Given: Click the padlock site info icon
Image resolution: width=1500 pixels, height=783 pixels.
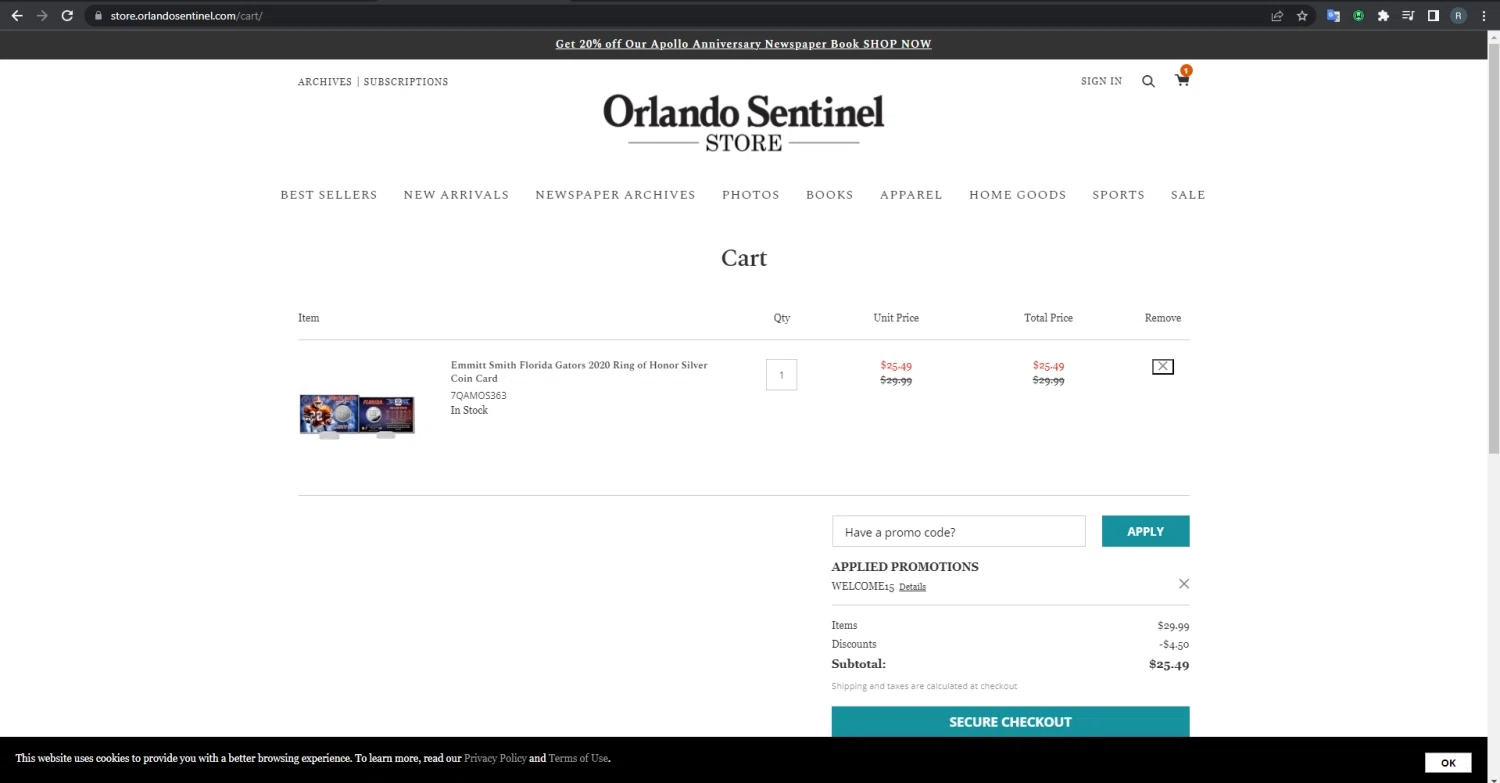Looking at the screenshot, I should 98,16.
